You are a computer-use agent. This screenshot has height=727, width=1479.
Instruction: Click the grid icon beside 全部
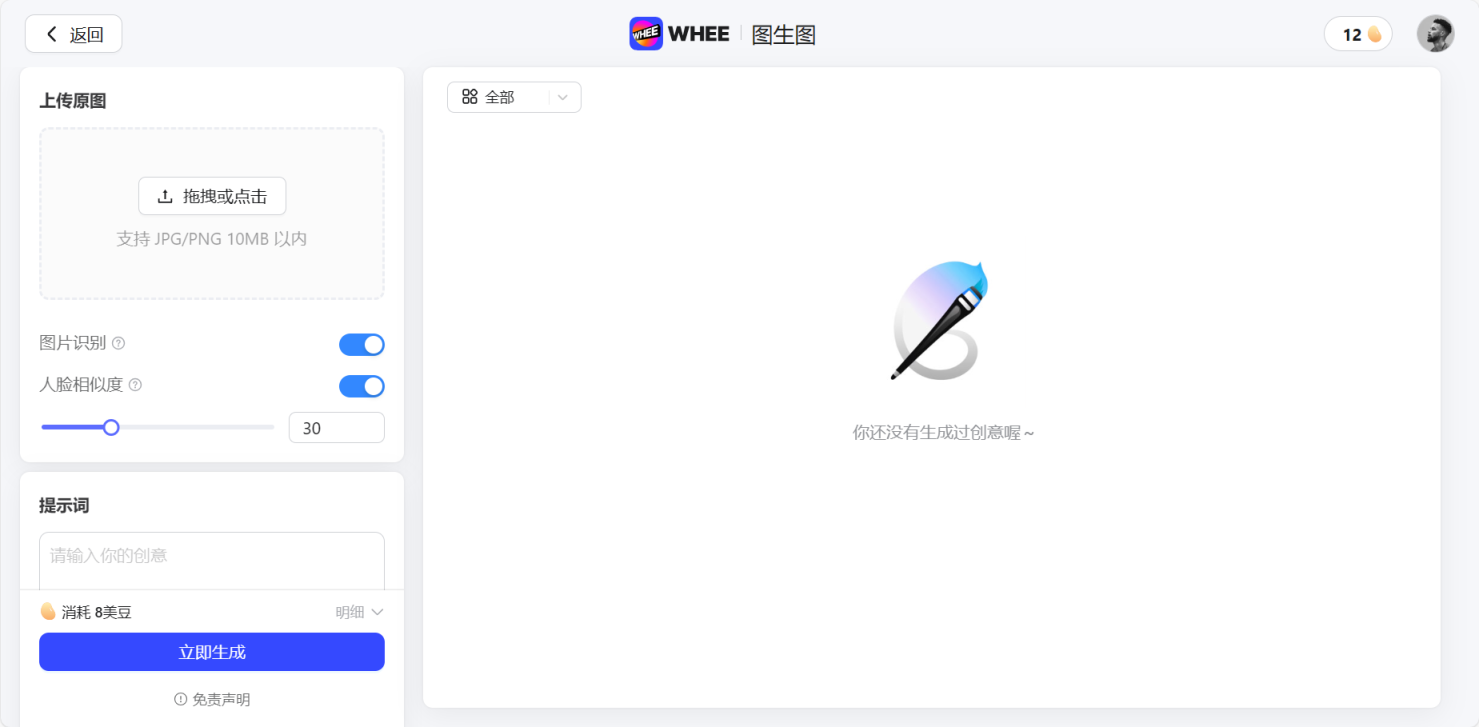[470, 97]
